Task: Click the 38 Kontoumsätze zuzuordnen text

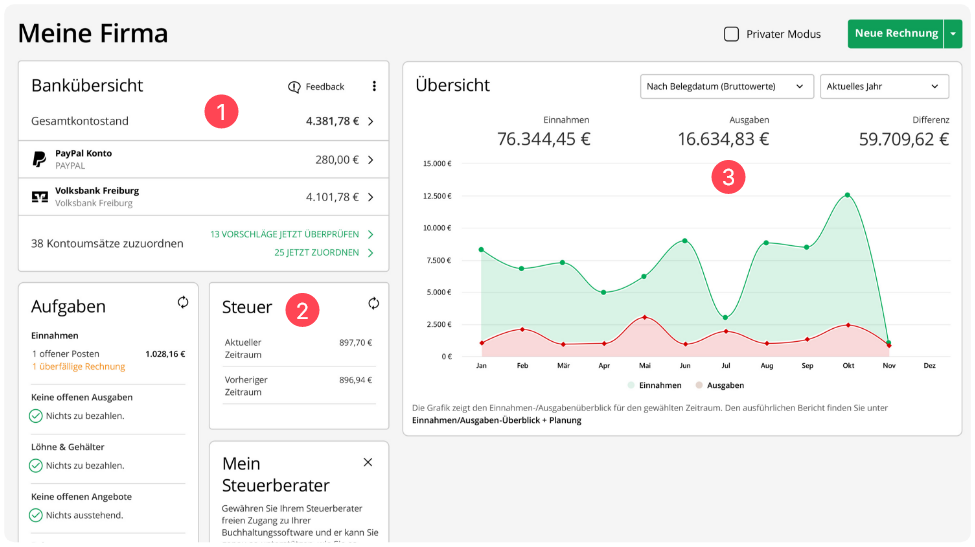Action: (x=107, y=244)
